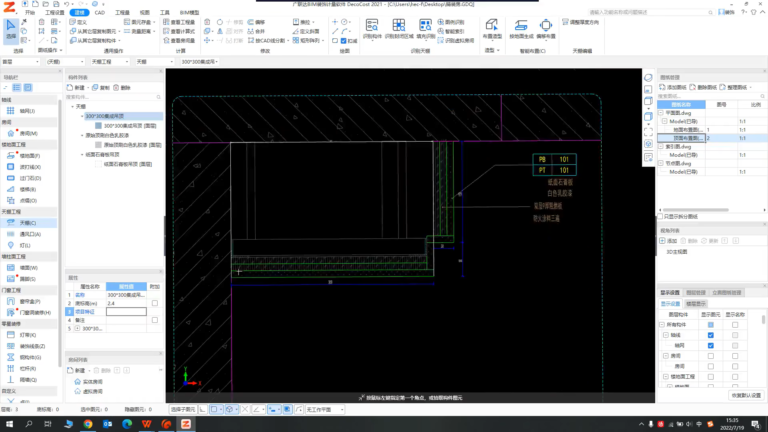Click undo icon in quick access toolbar
Viewport: 768px width, 432px height.
coord(67,4)
